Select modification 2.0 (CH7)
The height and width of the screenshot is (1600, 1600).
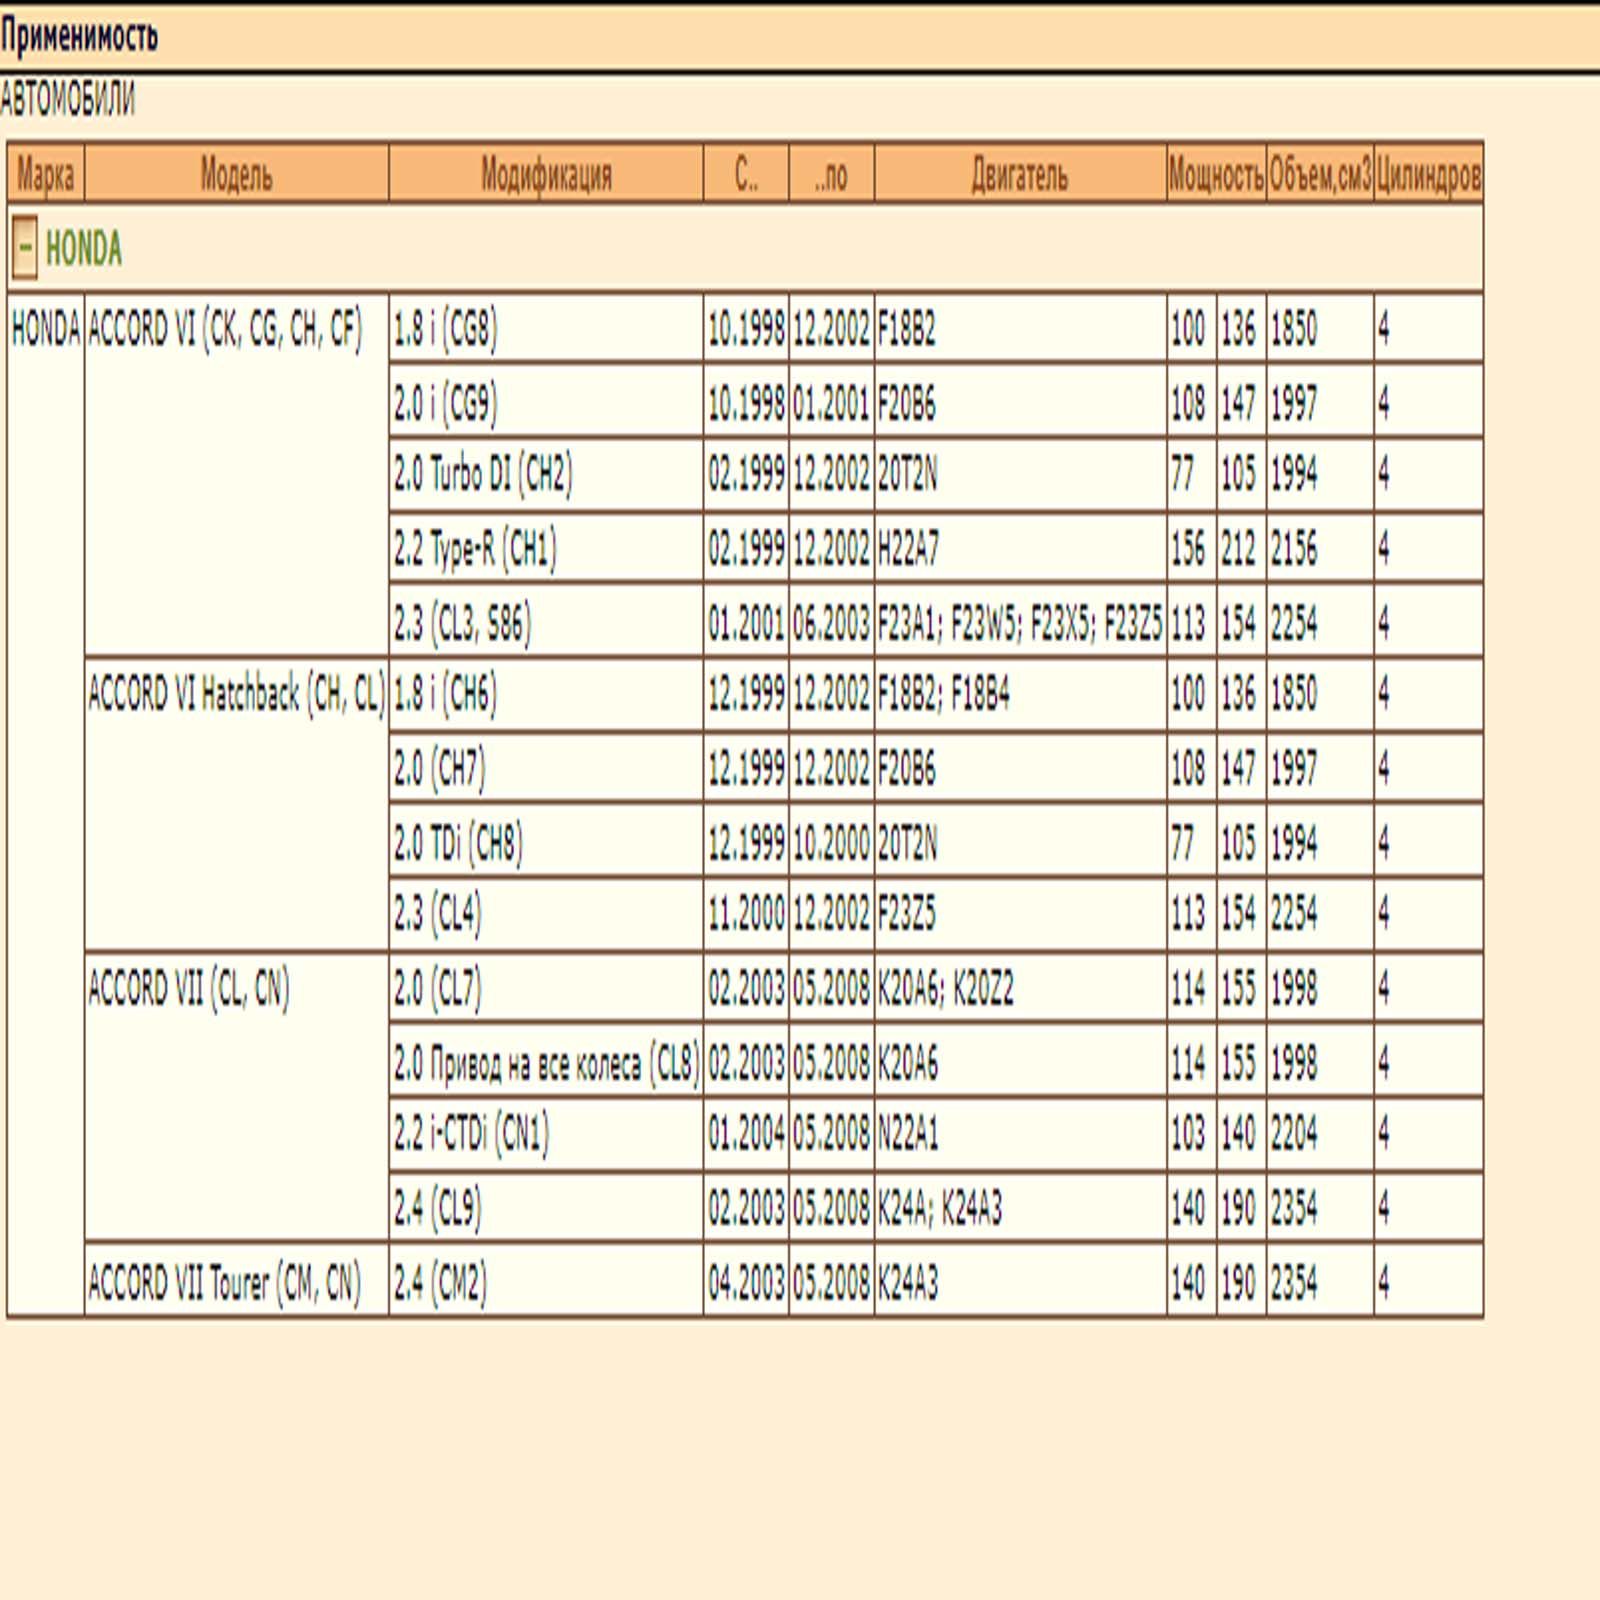pyautogui.click(x=439, y=768)
